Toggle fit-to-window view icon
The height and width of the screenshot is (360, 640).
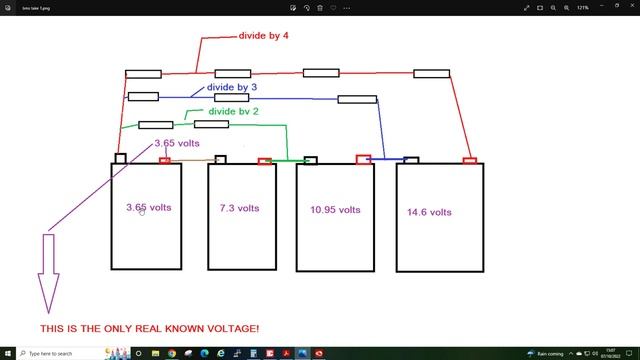540,8
